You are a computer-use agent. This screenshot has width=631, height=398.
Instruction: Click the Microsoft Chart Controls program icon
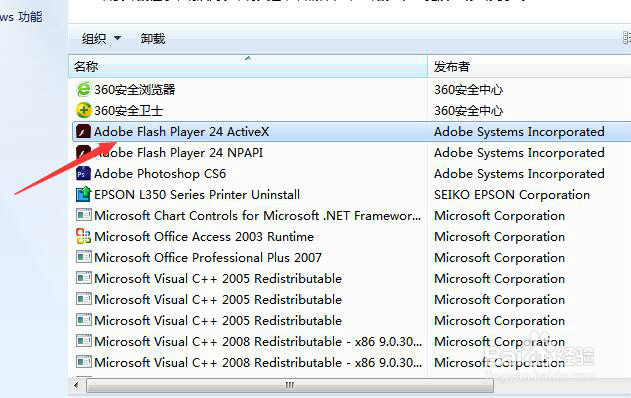click(84, 215)
